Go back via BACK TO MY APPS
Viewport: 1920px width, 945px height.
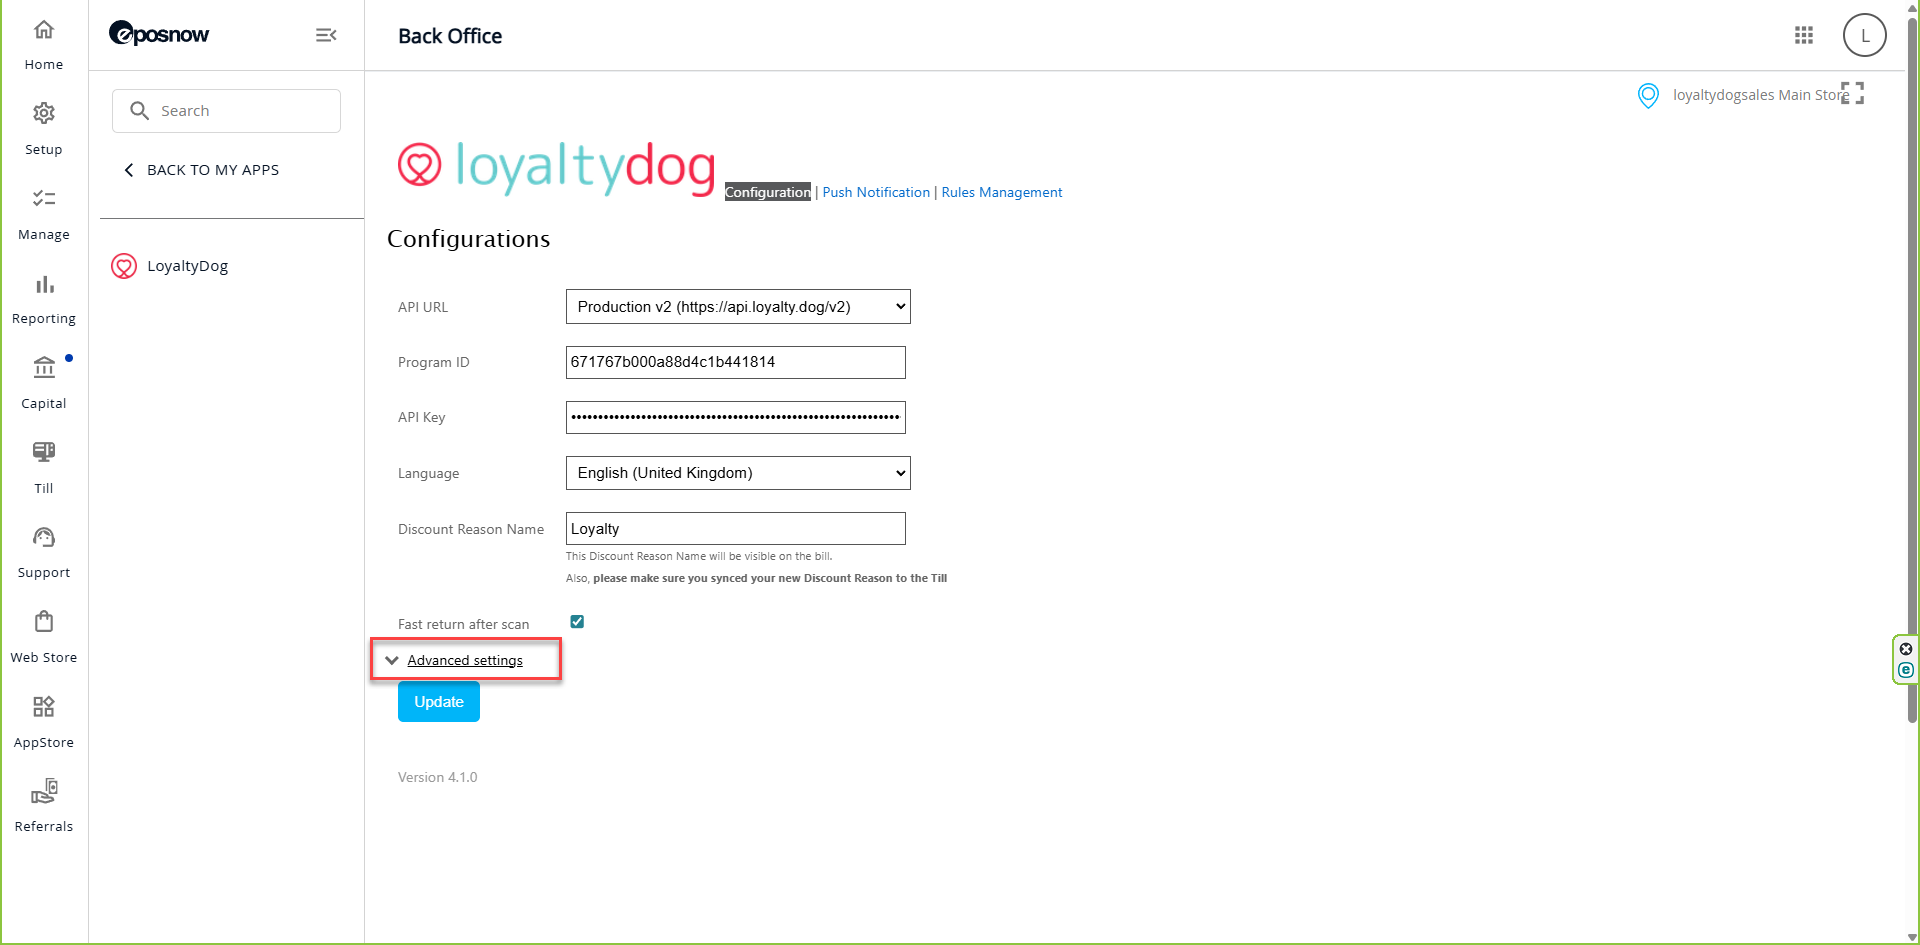point(202,170)
